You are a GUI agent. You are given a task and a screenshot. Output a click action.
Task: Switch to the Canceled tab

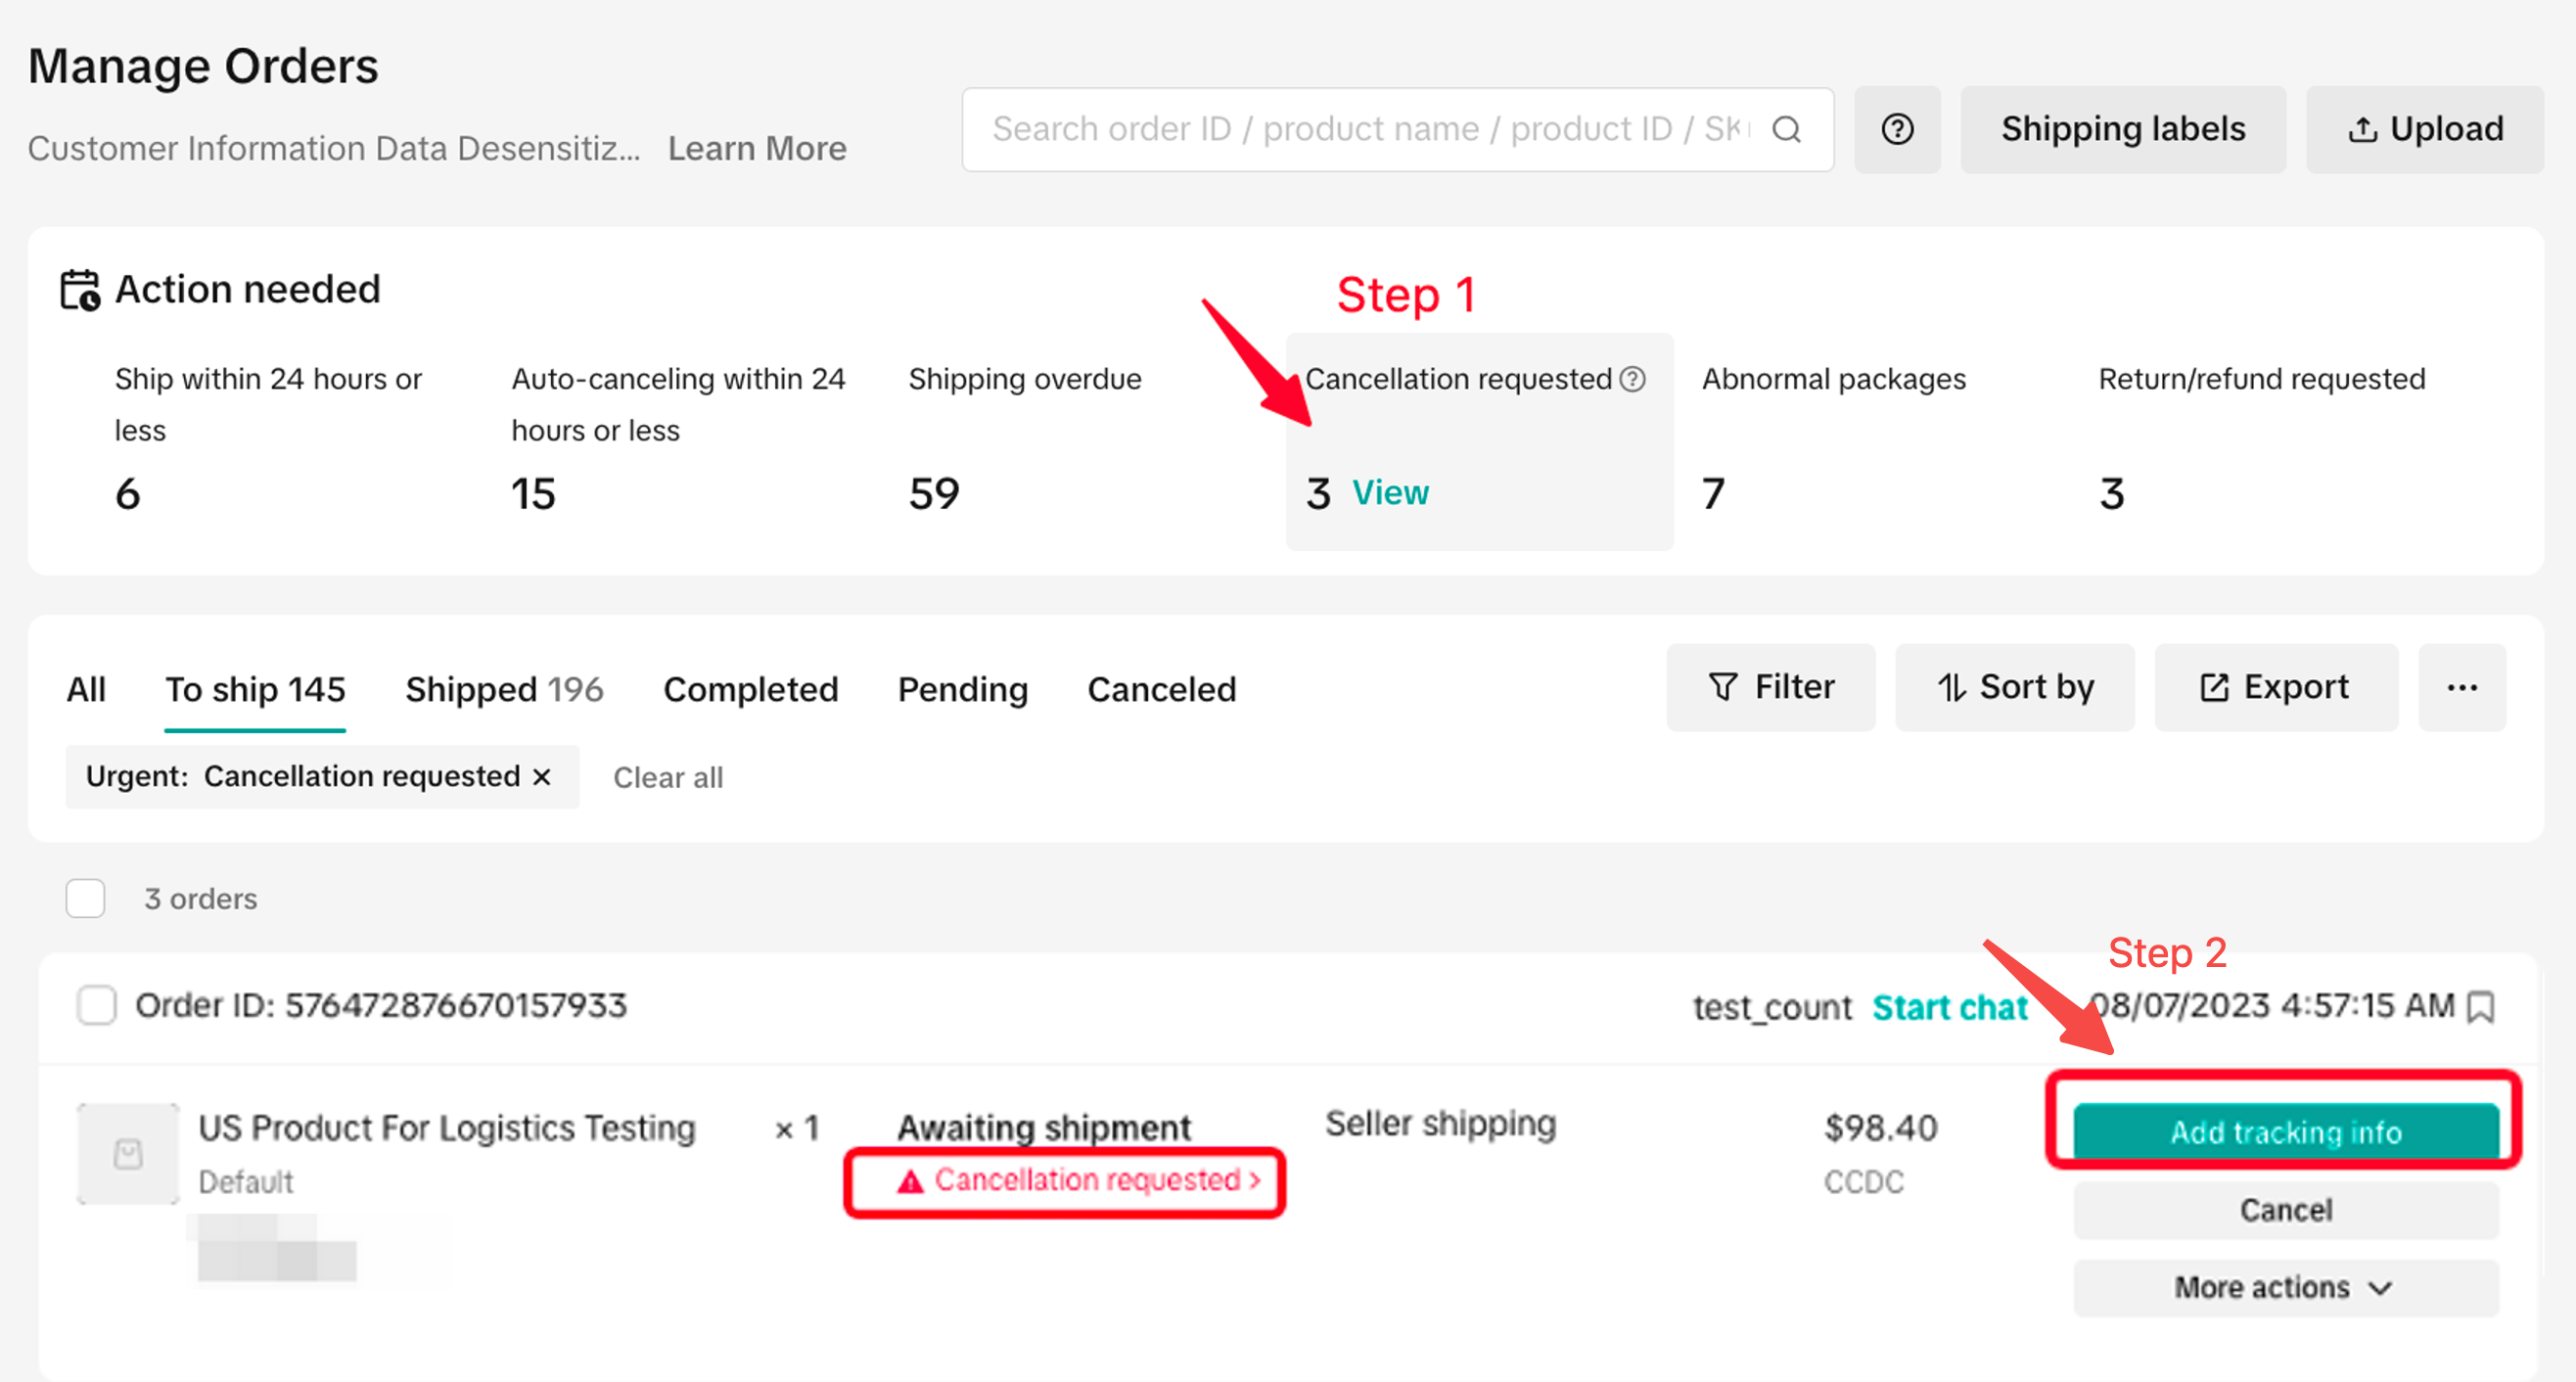(x=1161, y=689)
